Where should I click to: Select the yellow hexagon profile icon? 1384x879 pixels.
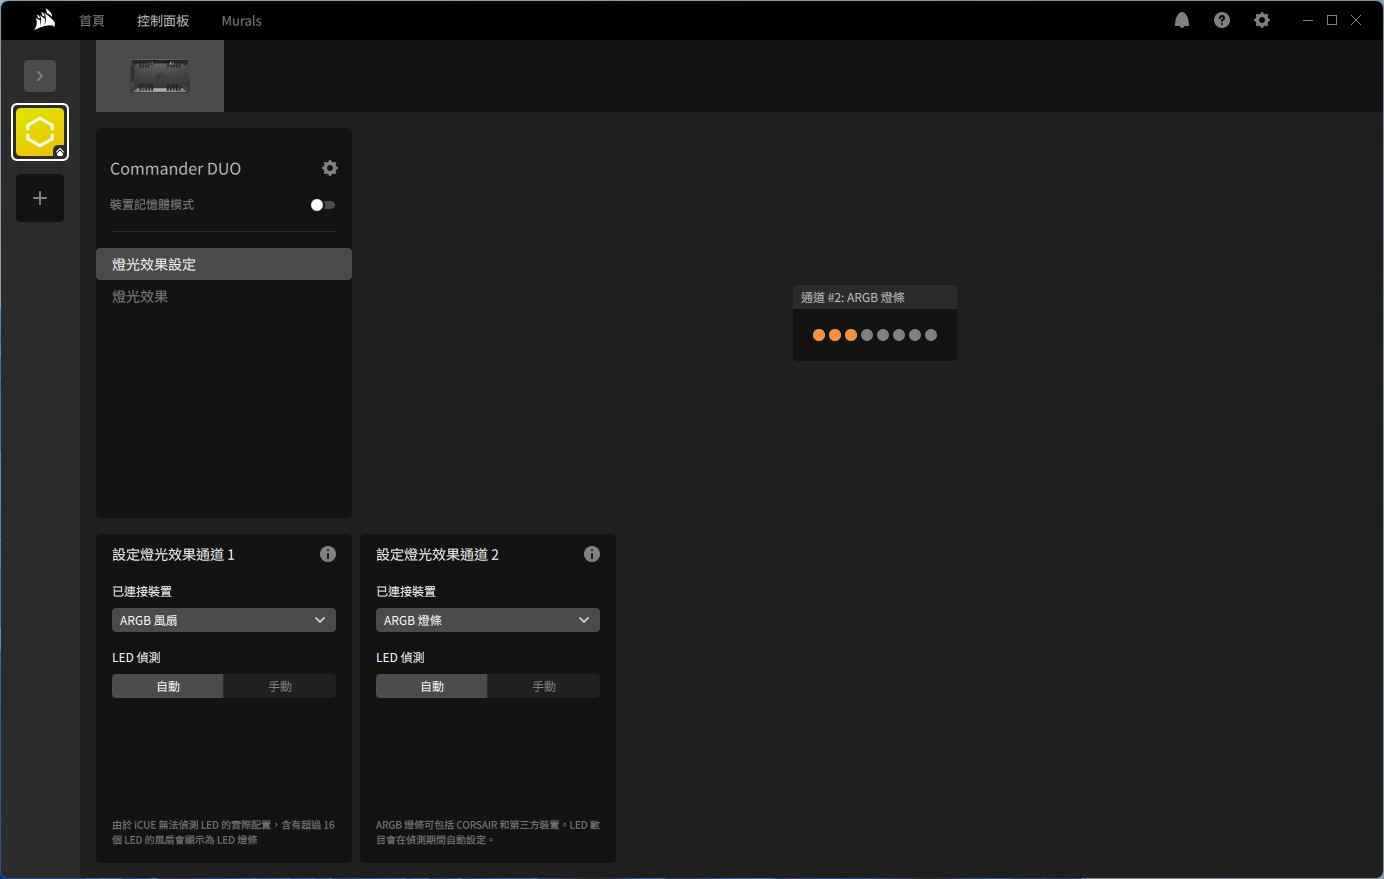pyautogui.click(x=40, y=132)
